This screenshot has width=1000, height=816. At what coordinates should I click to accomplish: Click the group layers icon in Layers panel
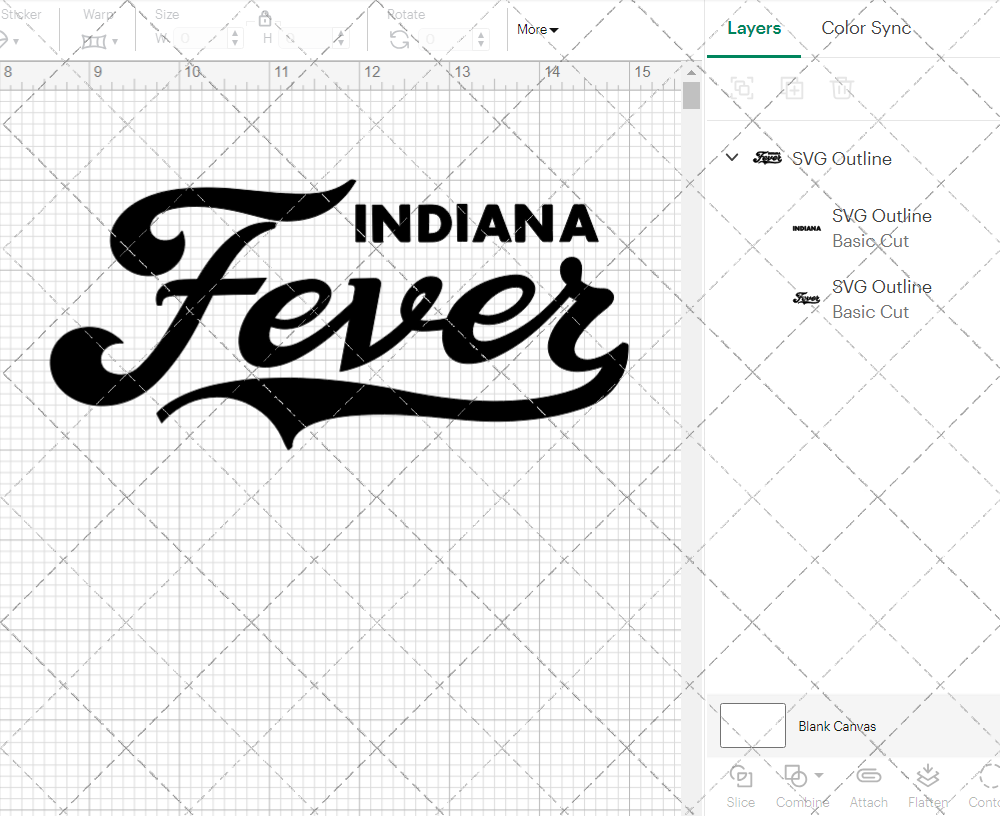[742, 88]
